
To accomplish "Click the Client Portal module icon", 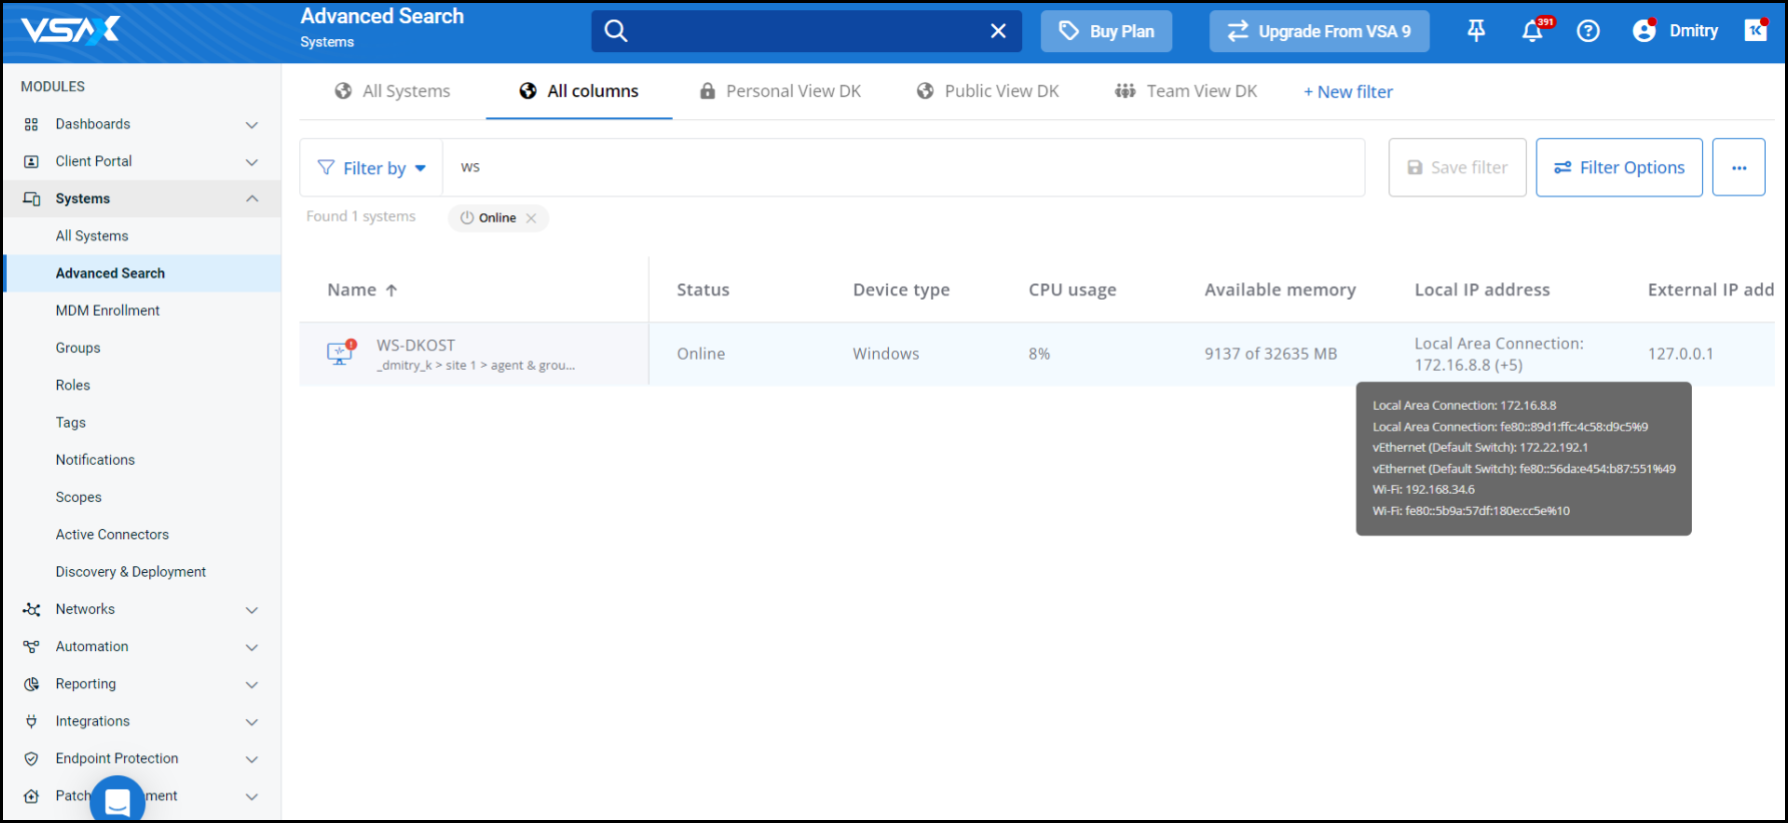I will click(31, 161).
